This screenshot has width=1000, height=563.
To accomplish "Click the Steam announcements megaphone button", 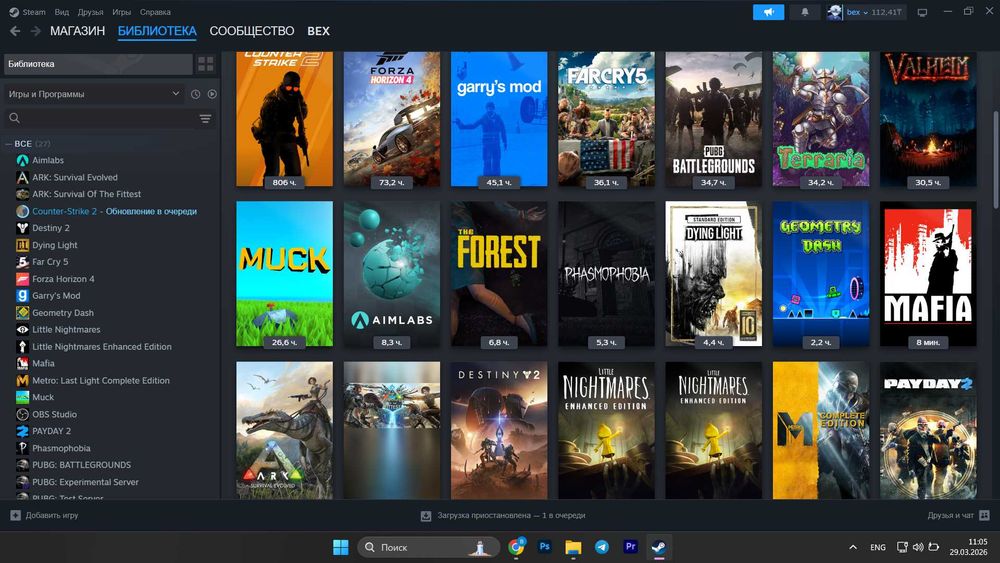I will (x=768, y=12).
